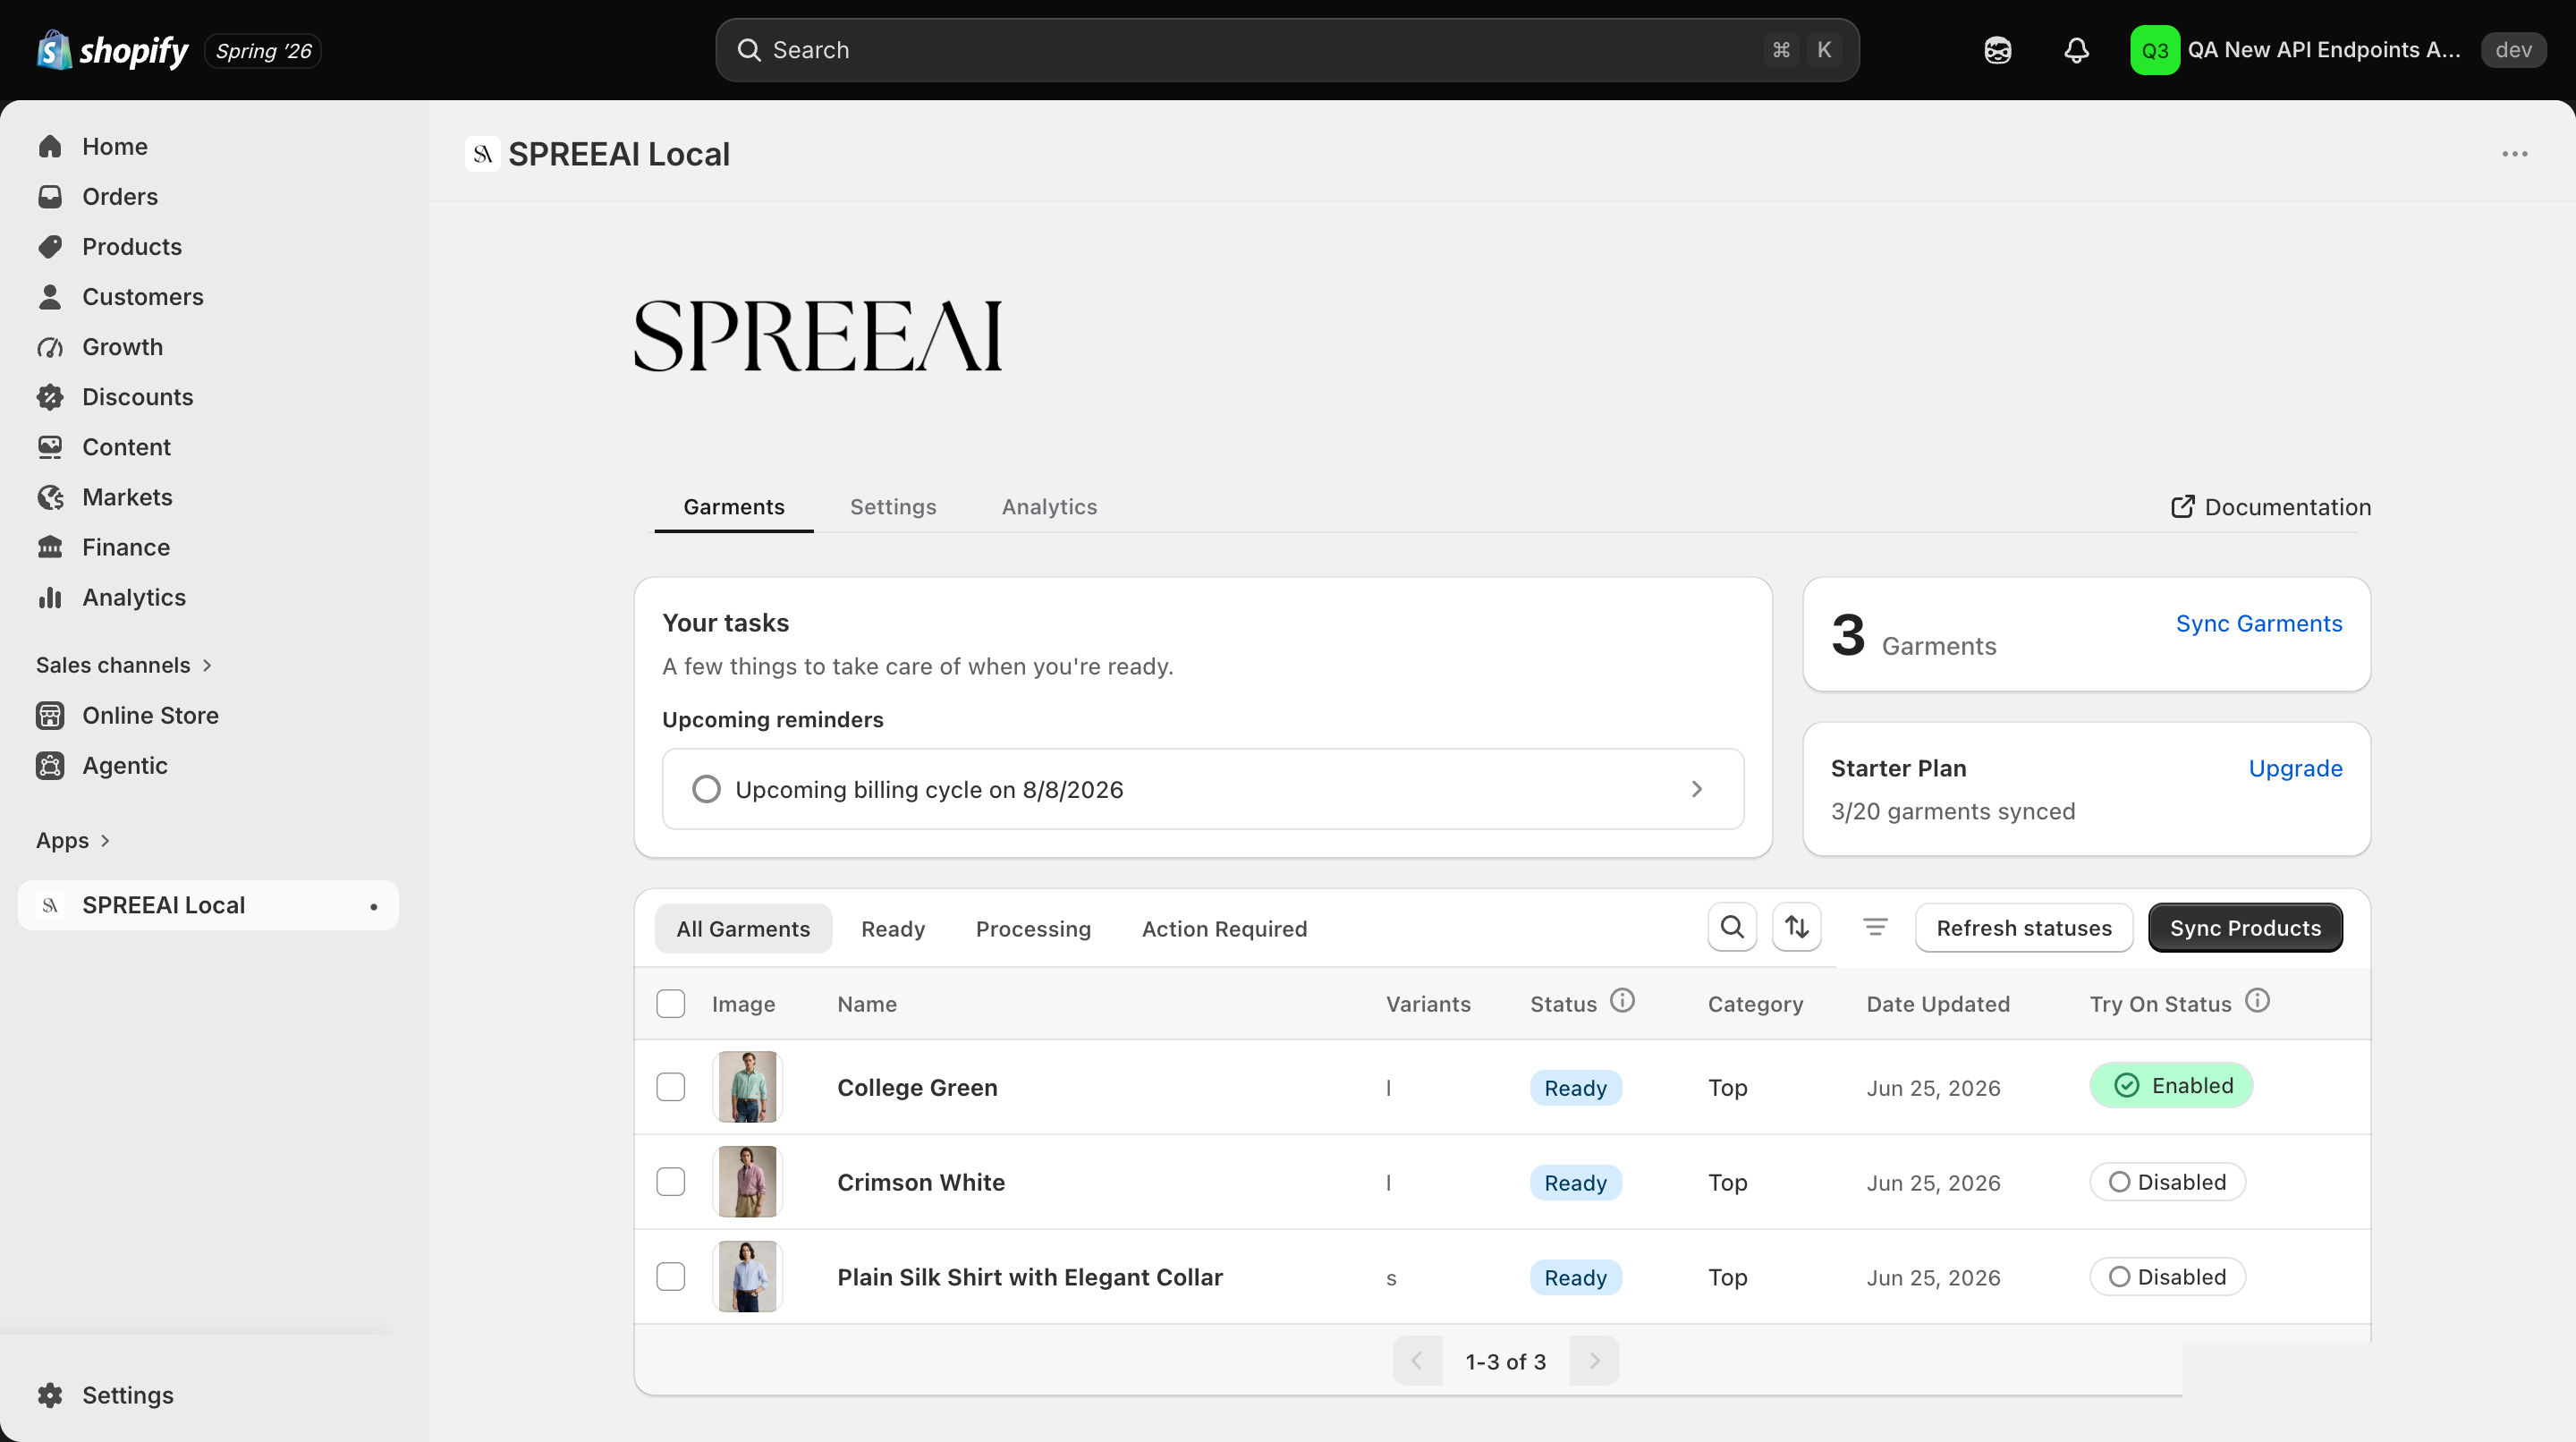Click the Finance bank icon
This screenshot has width=2576, height=1442.
(50, 547)
